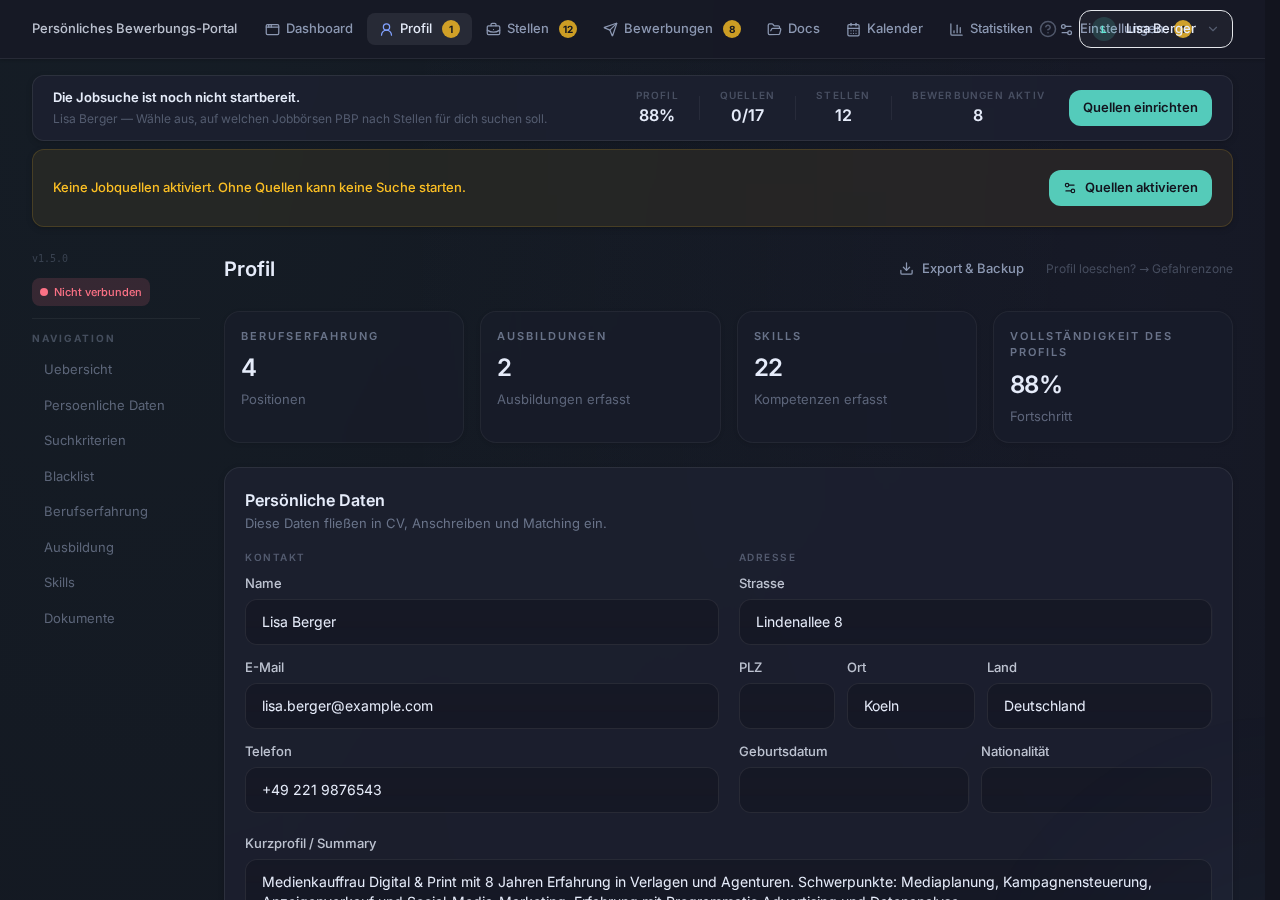The height and width of the screenshot is (900, 1280).
Task: Click the paper plane icon beside Bewerbungen
Action: point(610,29)
